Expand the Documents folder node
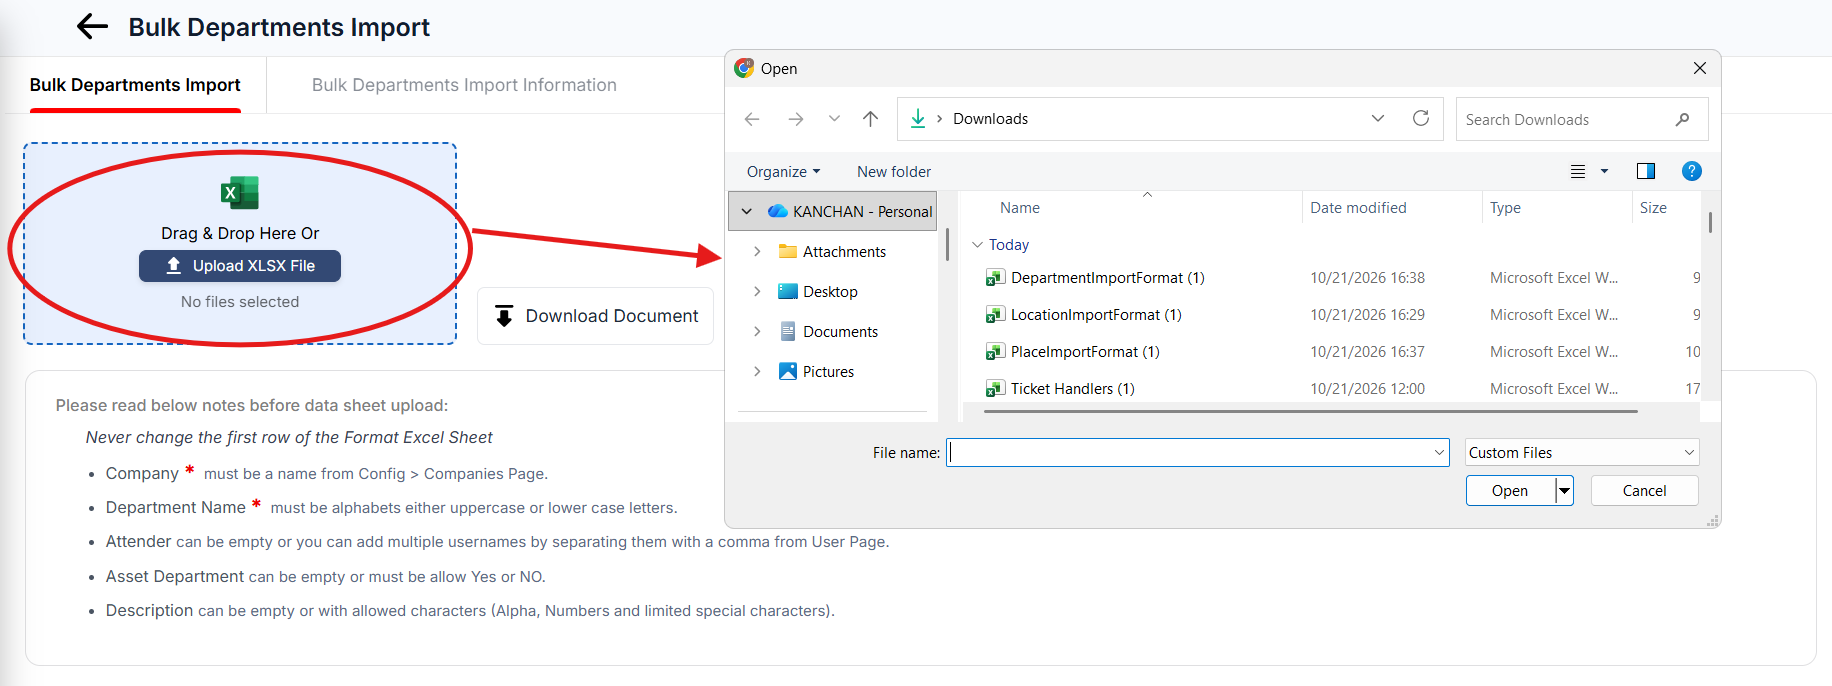The height and width of the screenshot is (686, 1832). tap(757, 331)
